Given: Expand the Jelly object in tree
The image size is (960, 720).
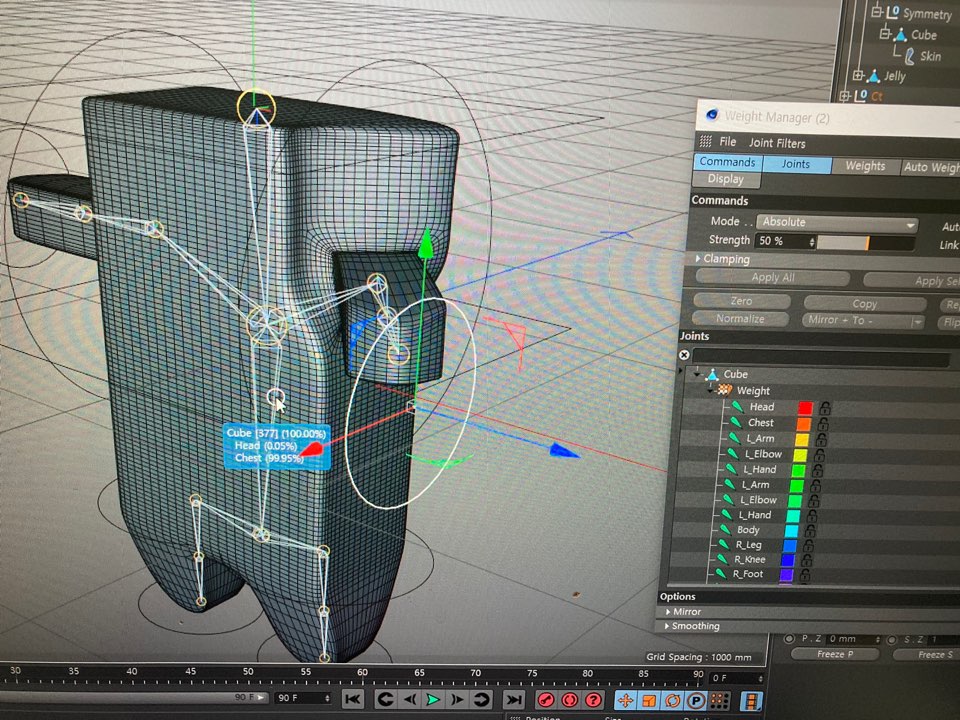Looking at the screenshot, I should click(858, 75).
